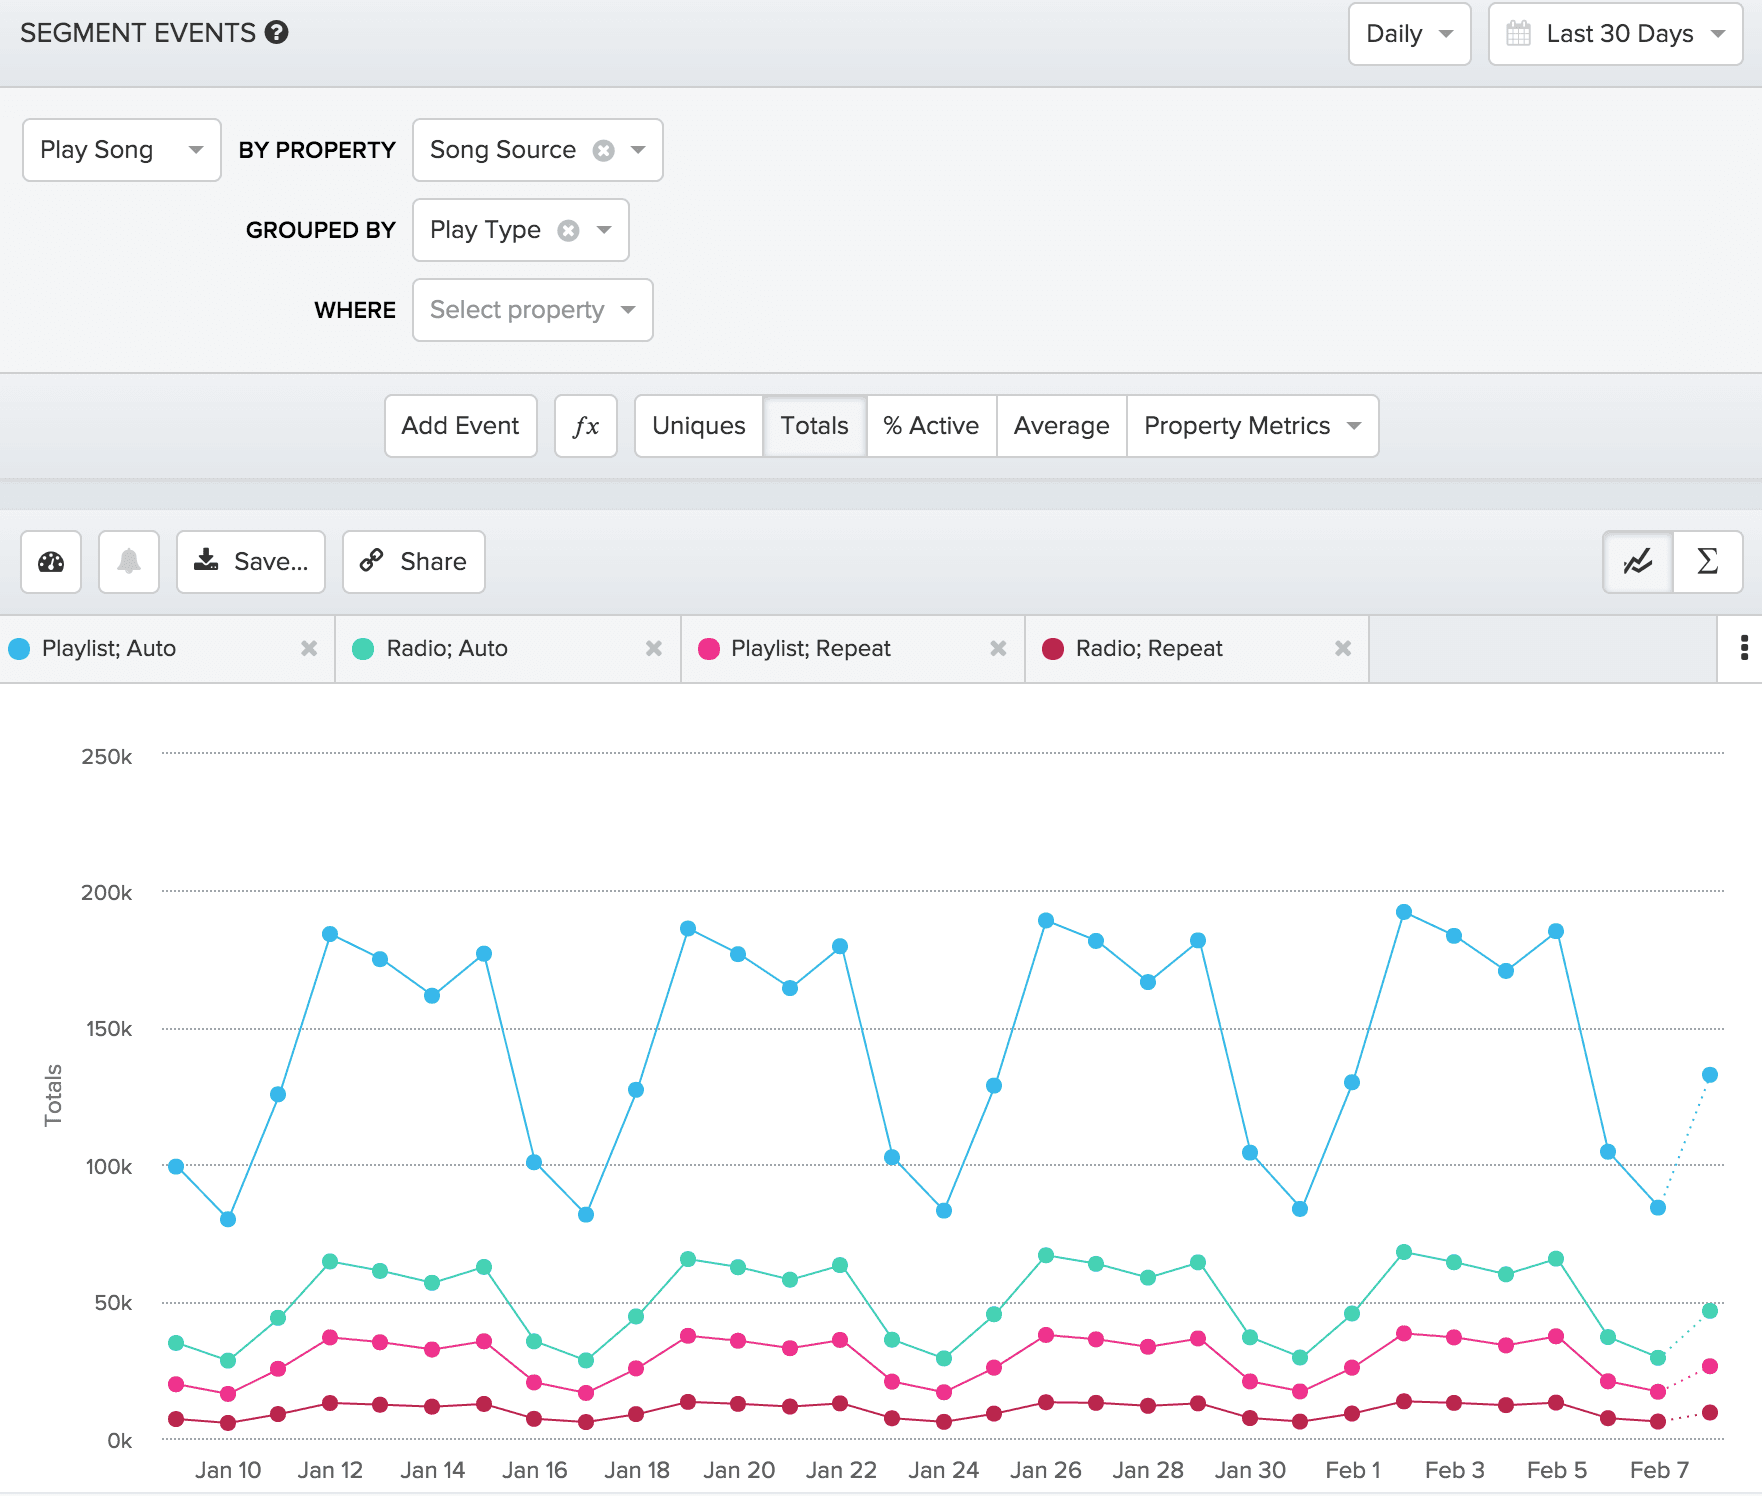Clear the Song Source property selection

(604, 150)
